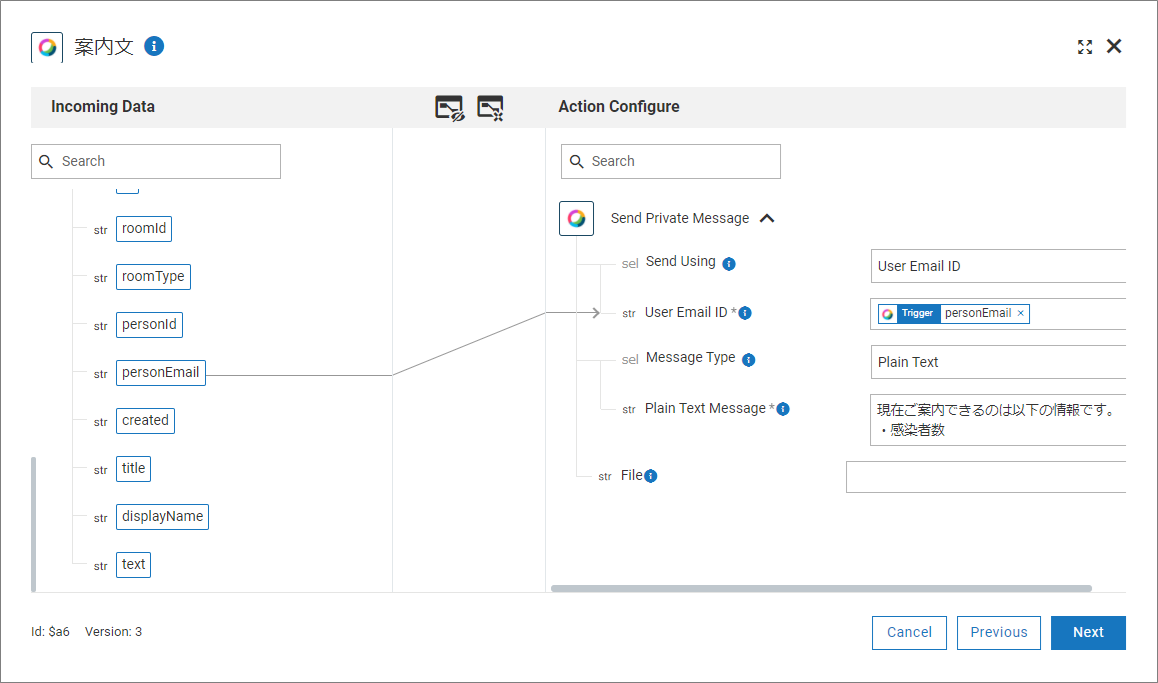The height and width of the screenshot is (683, 1158).
Task: Open the User Email ID info tooltip icon
Action: click(745, 313)
